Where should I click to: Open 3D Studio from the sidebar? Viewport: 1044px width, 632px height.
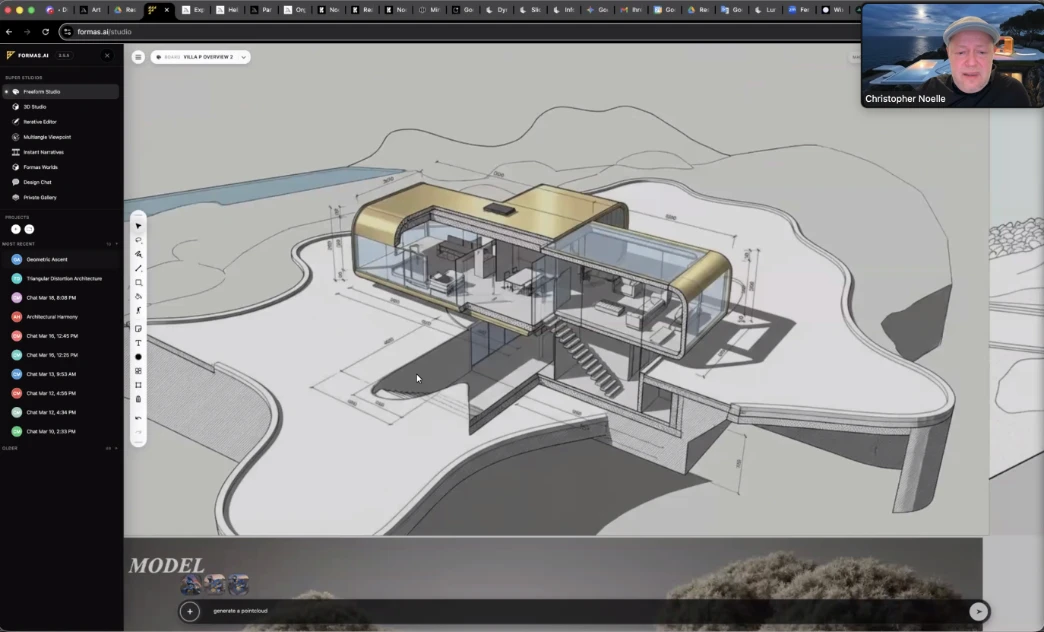click(x=35, y=106)
